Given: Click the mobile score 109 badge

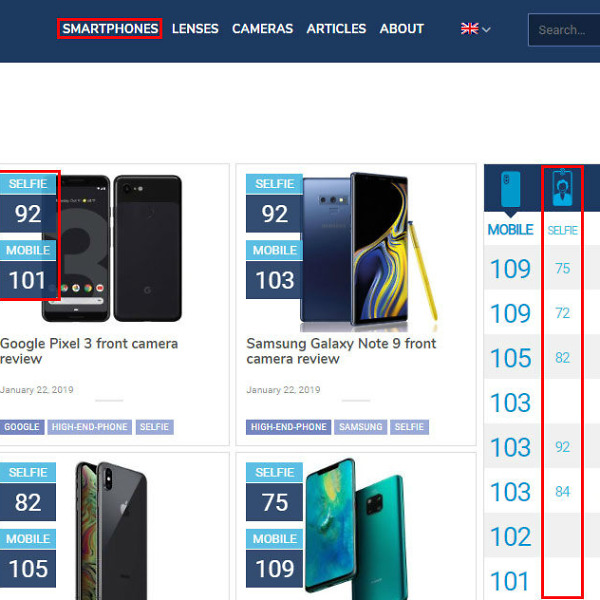Looking at the screenshot, I should pos(275,569).
